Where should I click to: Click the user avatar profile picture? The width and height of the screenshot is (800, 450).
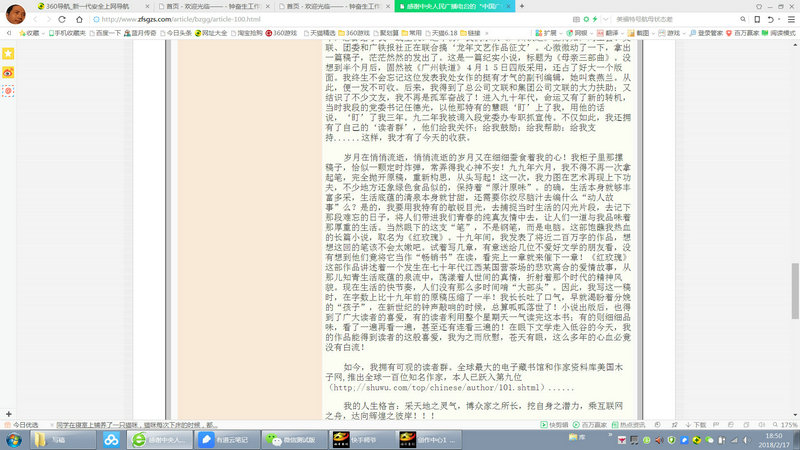[x=15, y=14]
